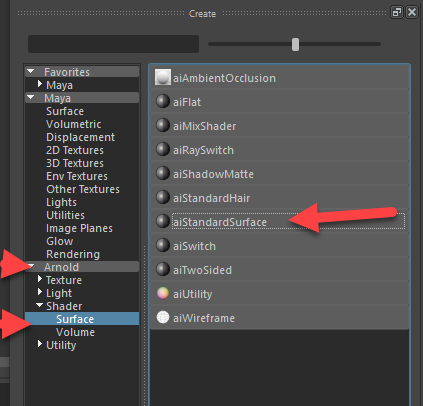Viewport: 423px width, 406px height.
Task: Select the aiMixShader sphere icon
Action: tap(163, 125)
